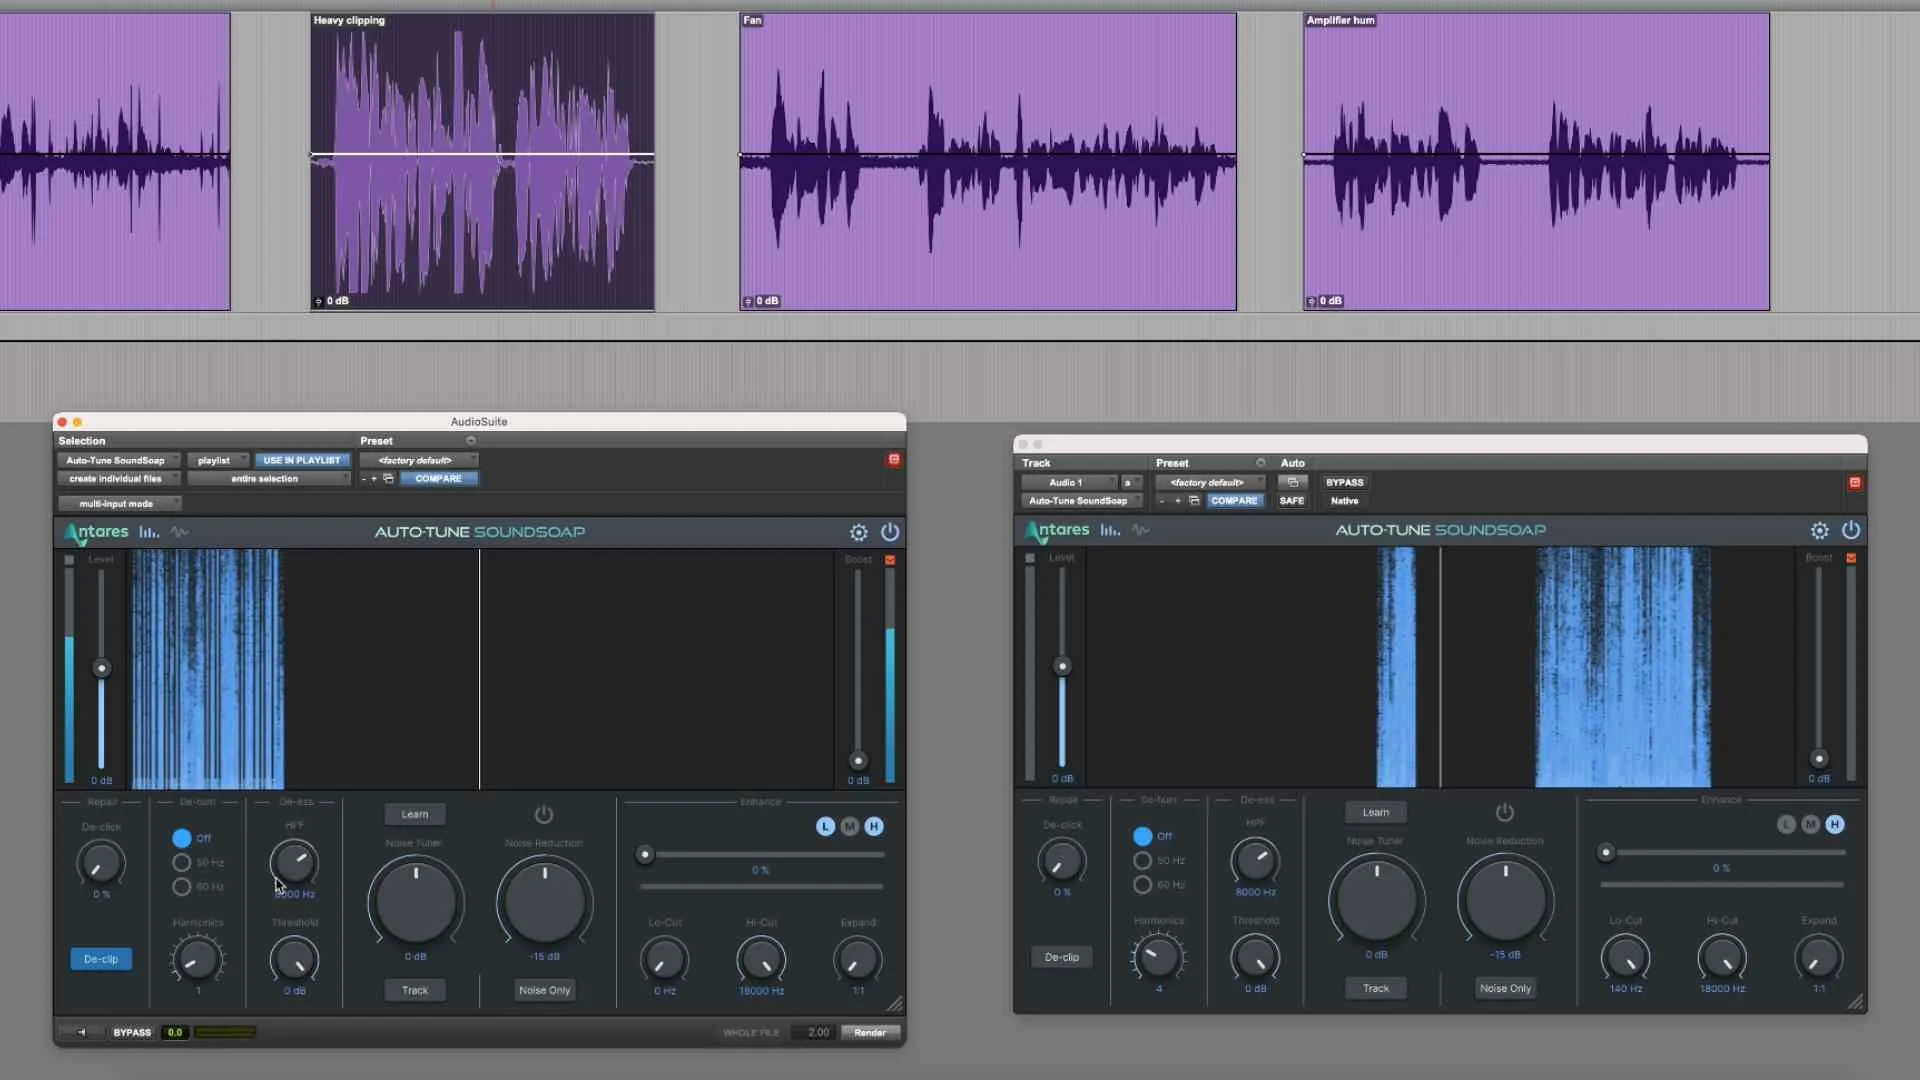
Task: Click spectrum bars view icon in AudioSuite plugin
Action: 149,532
